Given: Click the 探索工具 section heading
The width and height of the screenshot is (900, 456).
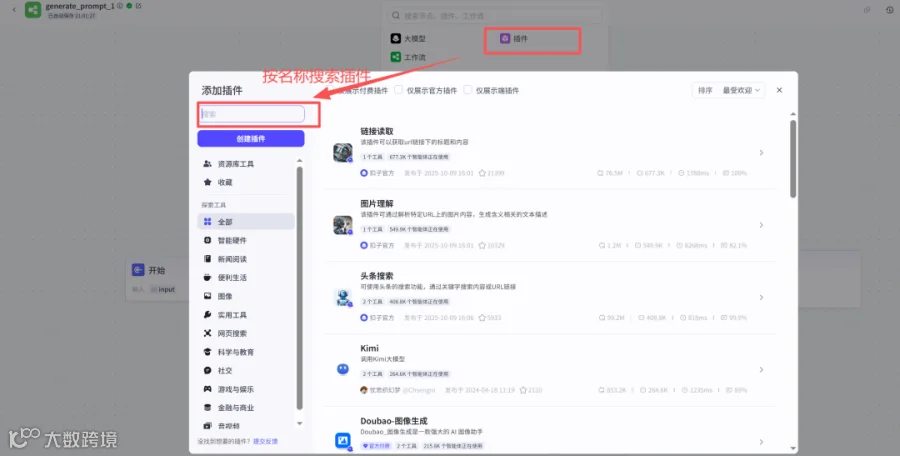Looking at the screenshot, I should tap(214, 205).
